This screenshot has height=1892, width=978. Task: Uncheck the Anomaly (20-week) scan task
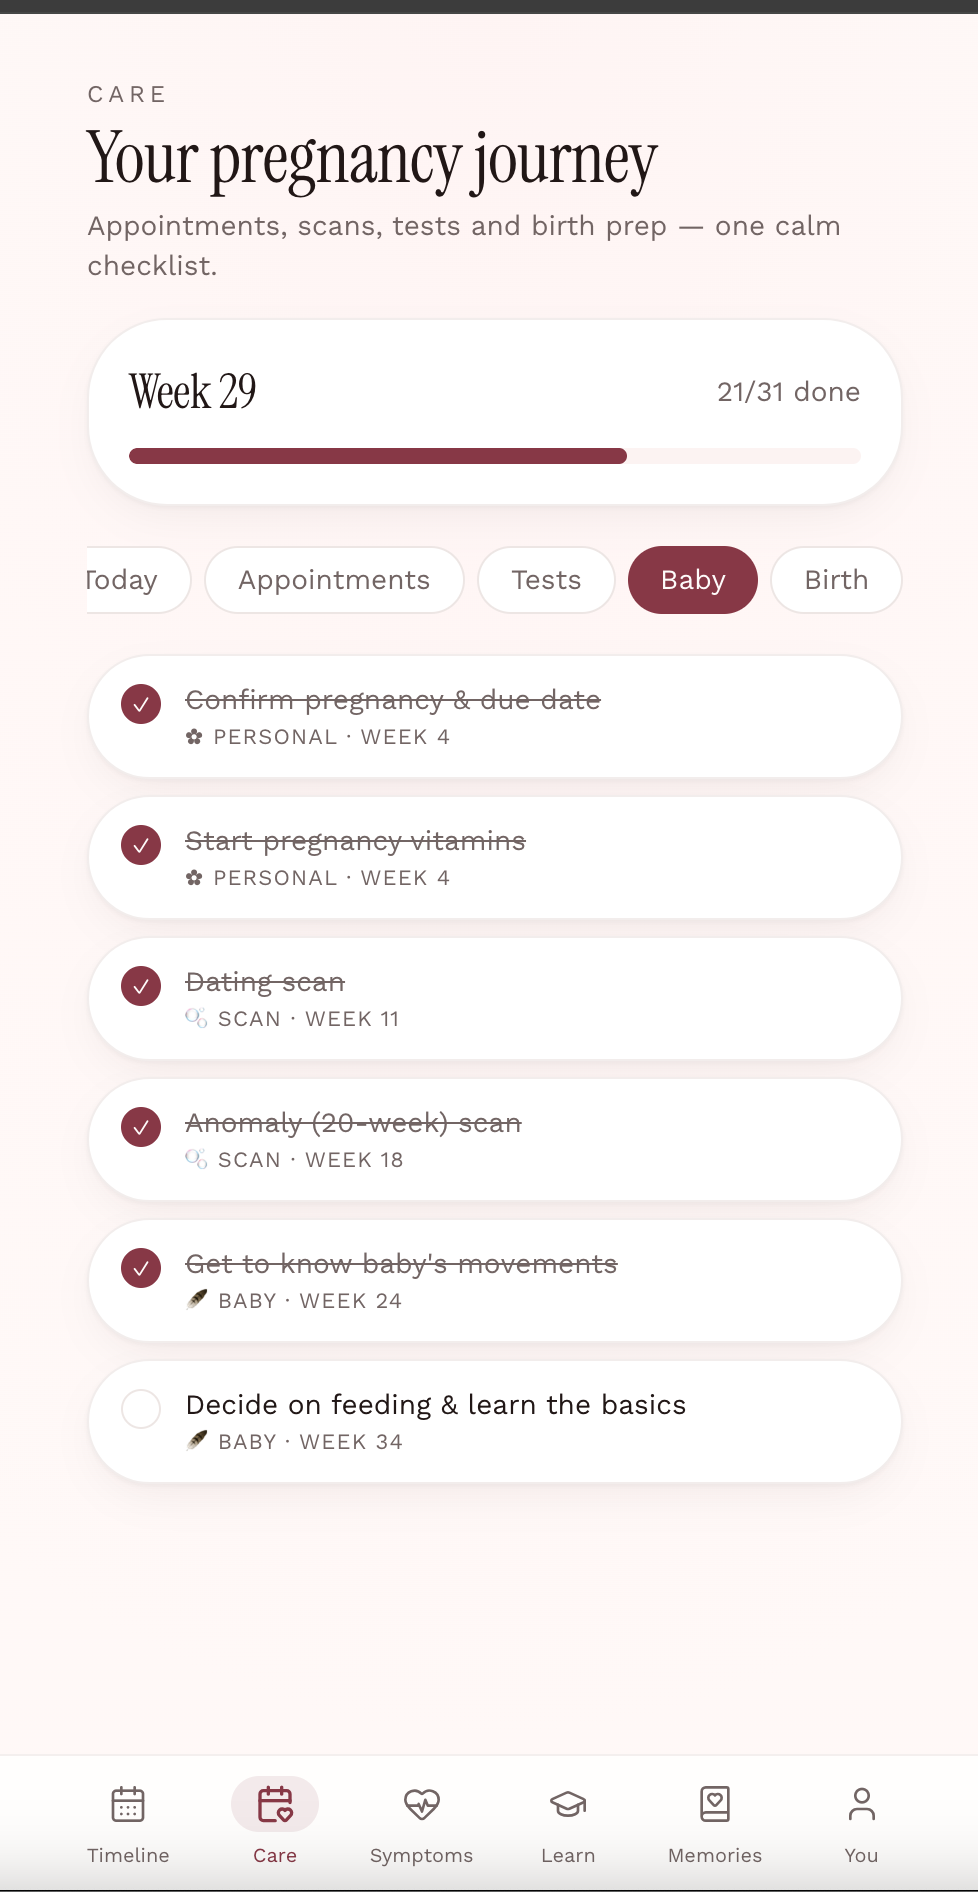(x=141, y=1127)
